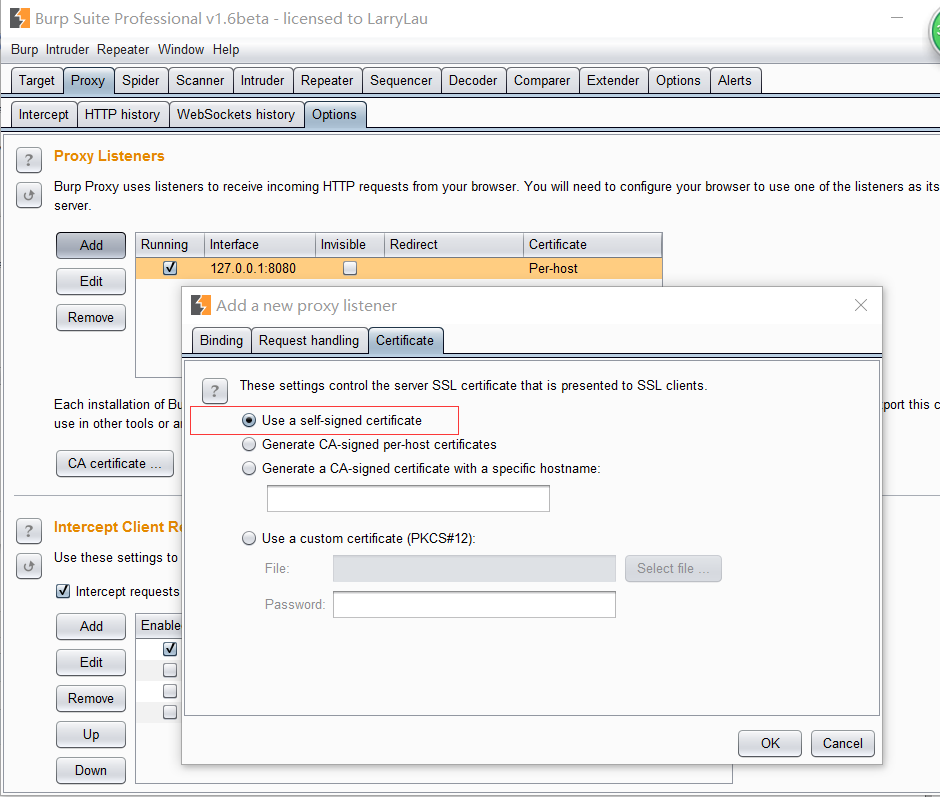
Task: Focus the specific hostname text field
Action: click(x=408, y=499)
